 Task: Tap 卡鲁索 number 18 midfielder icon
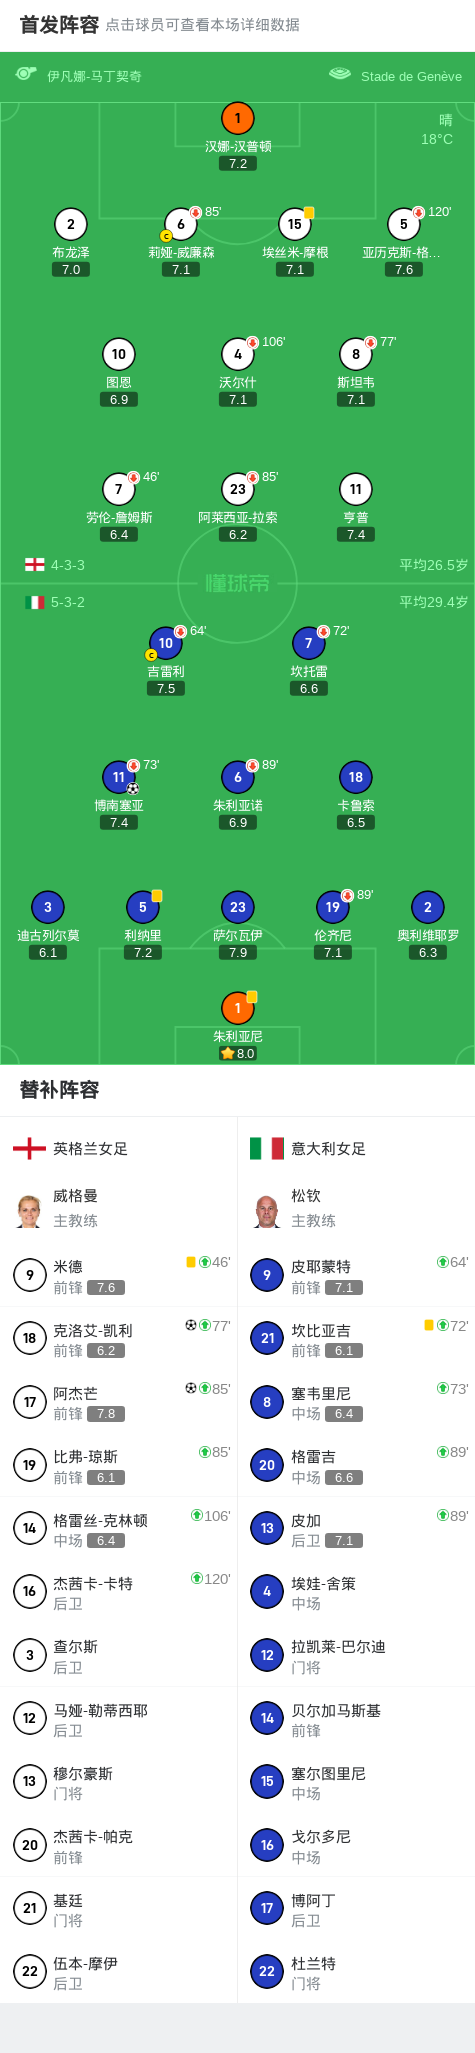[x=356, y=777]
